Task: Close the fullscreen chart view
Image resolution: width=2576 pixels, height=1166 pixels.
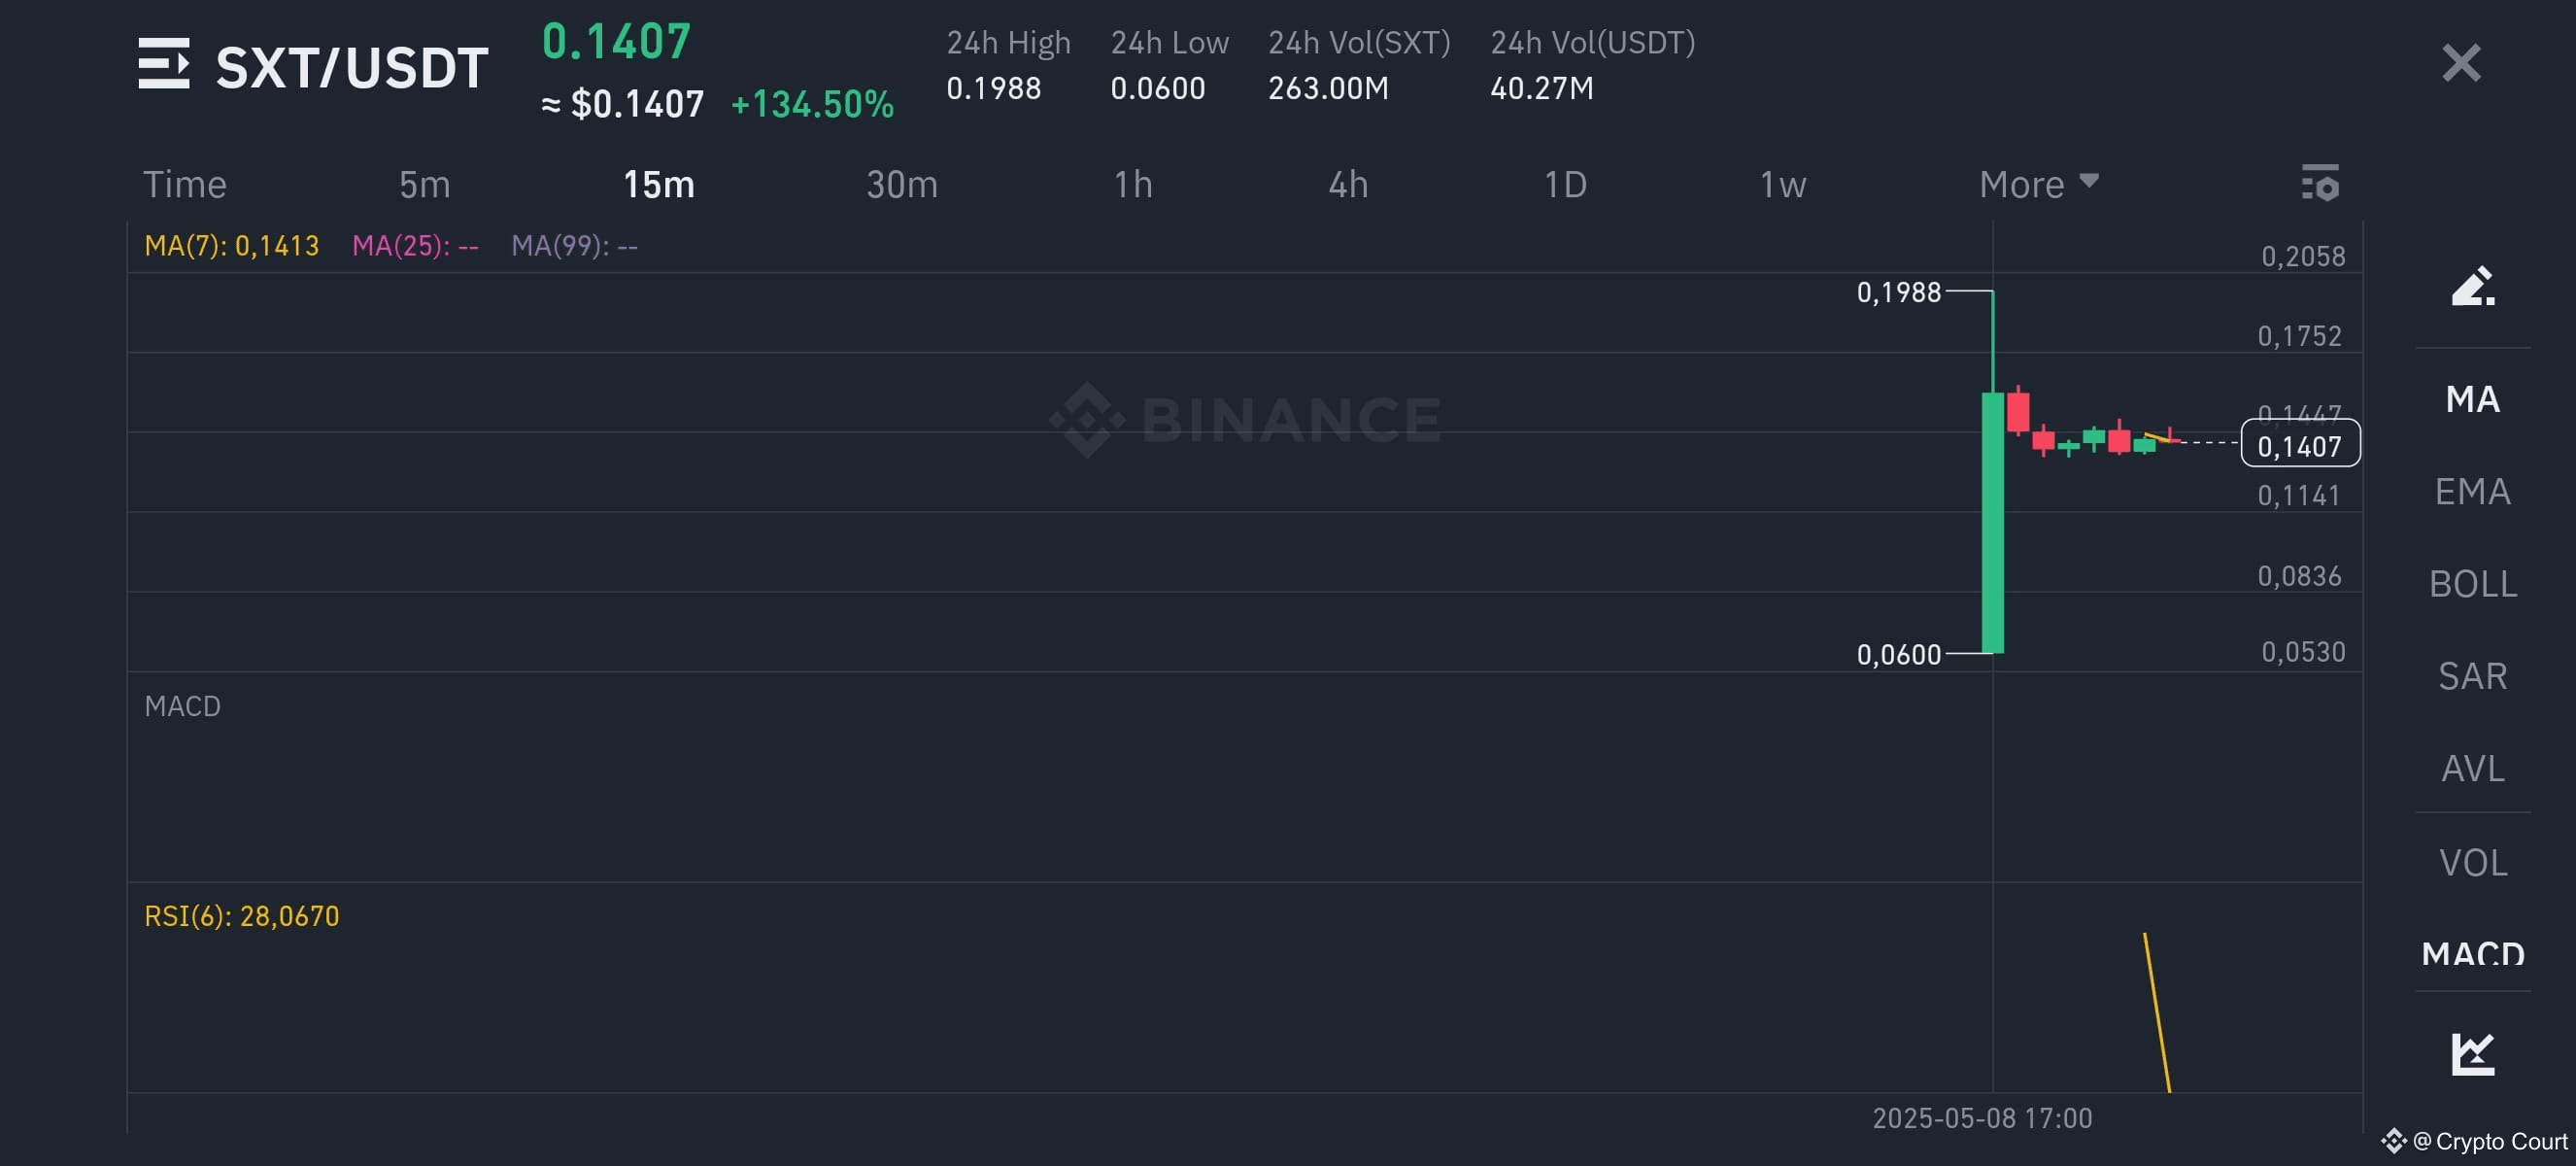Action: coord(2461,63)
